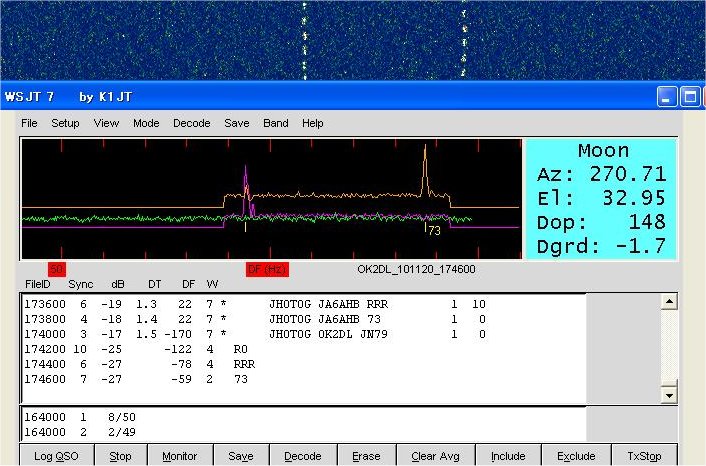The width and height of the screenshot is (706, 466).
Task: Click the TxStop button
Action: 644,456
